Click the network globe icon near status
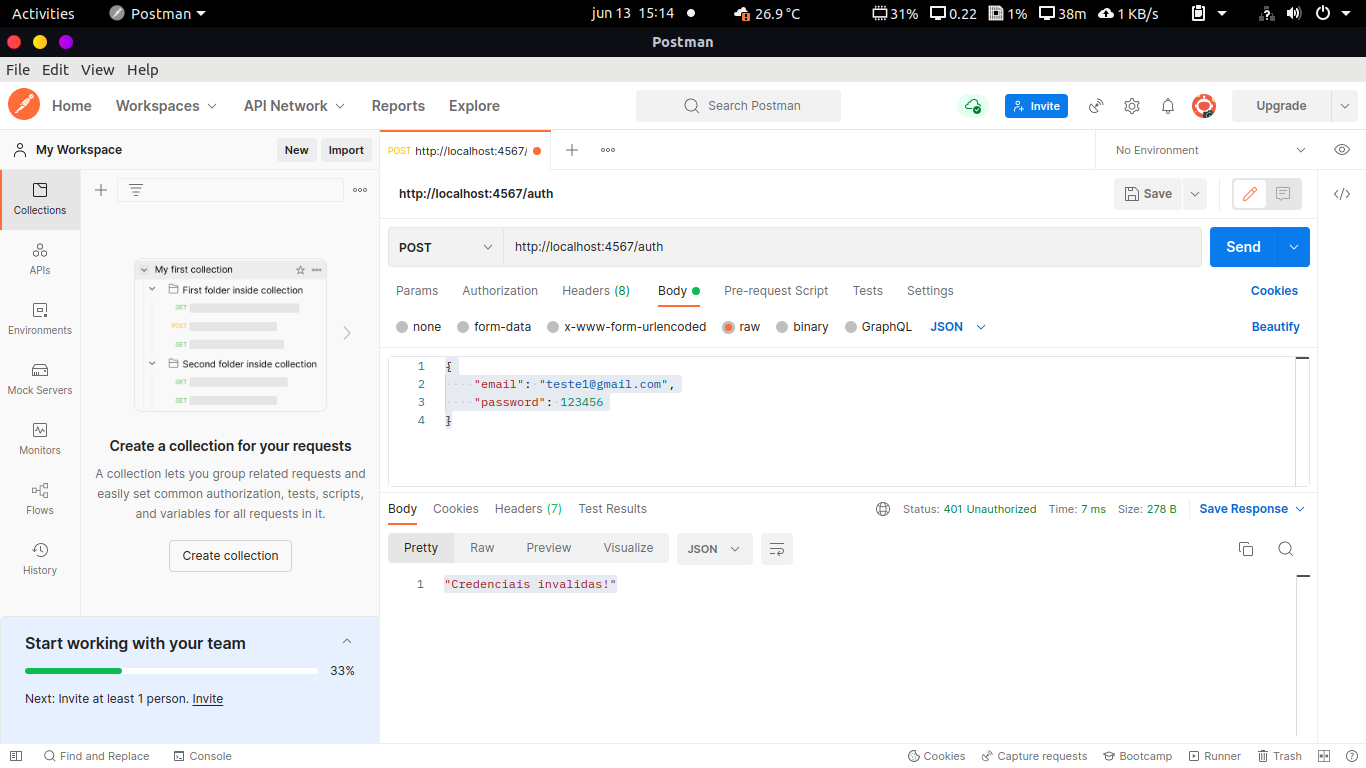The width and height of the screenshot is (1366, 768). coord(883,509)
